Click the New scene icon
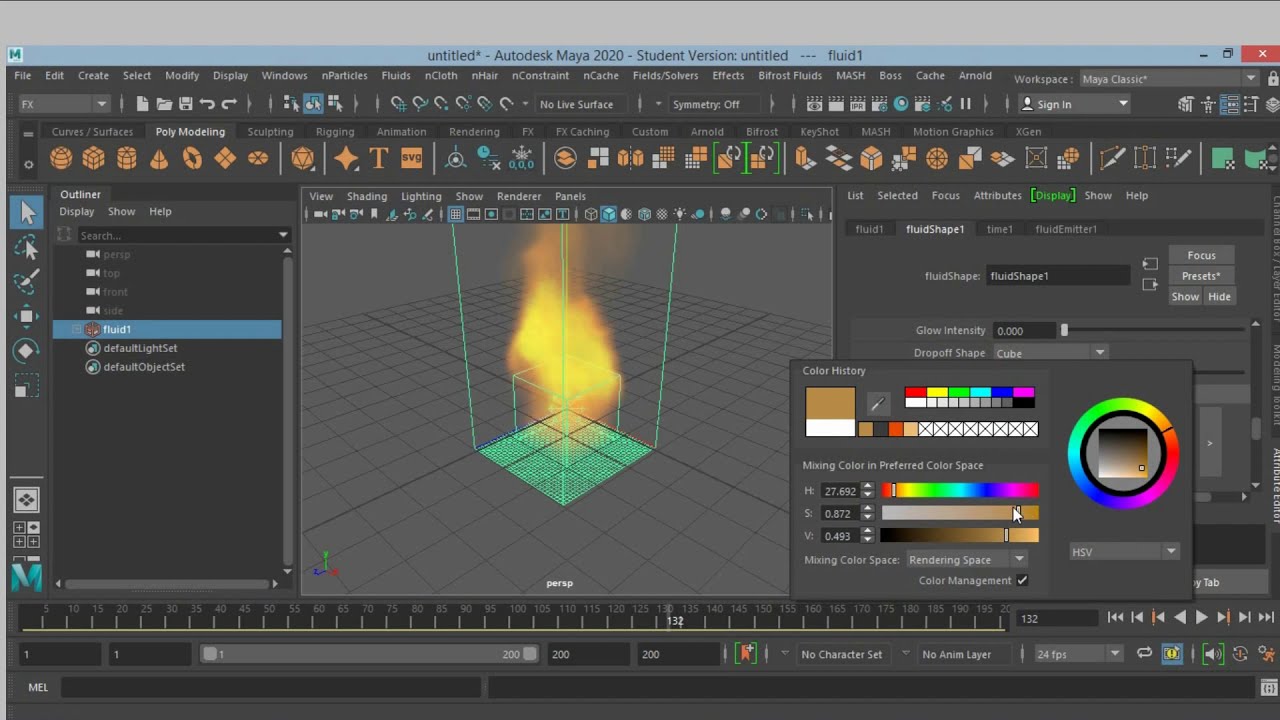The height and width of the screenshot is (720, 1280). pos(142,104)
